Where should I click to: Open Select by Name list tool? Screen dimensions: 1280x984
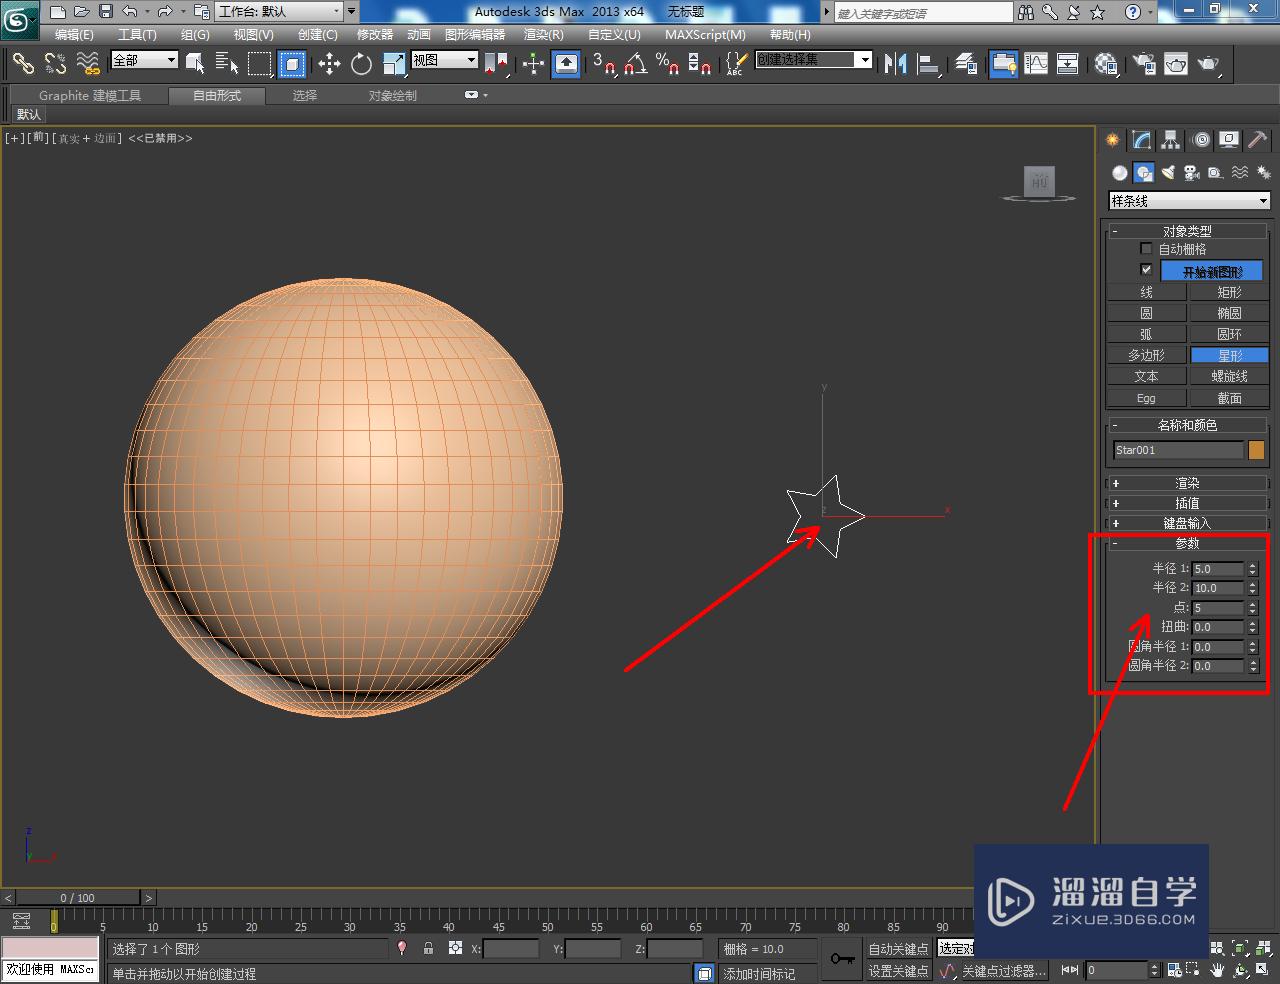(227, 64)
